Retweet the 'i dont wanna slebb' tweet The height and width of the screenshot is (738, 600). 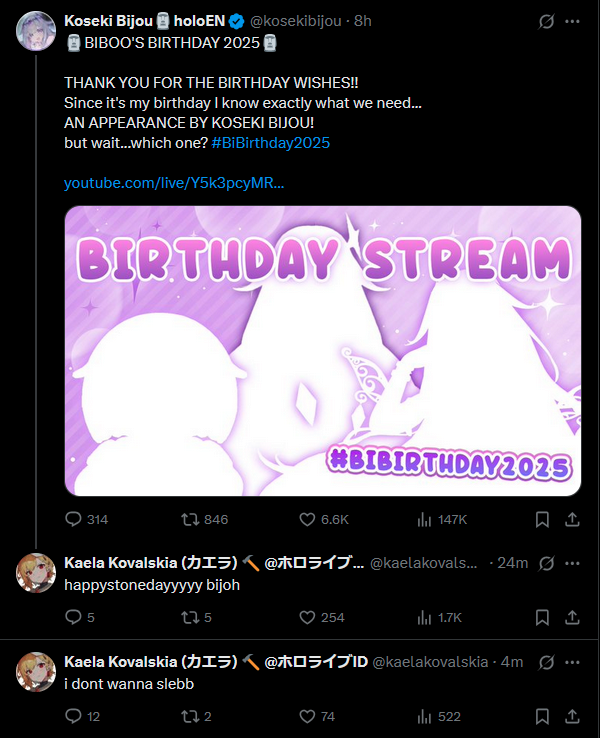click(190, 716)
